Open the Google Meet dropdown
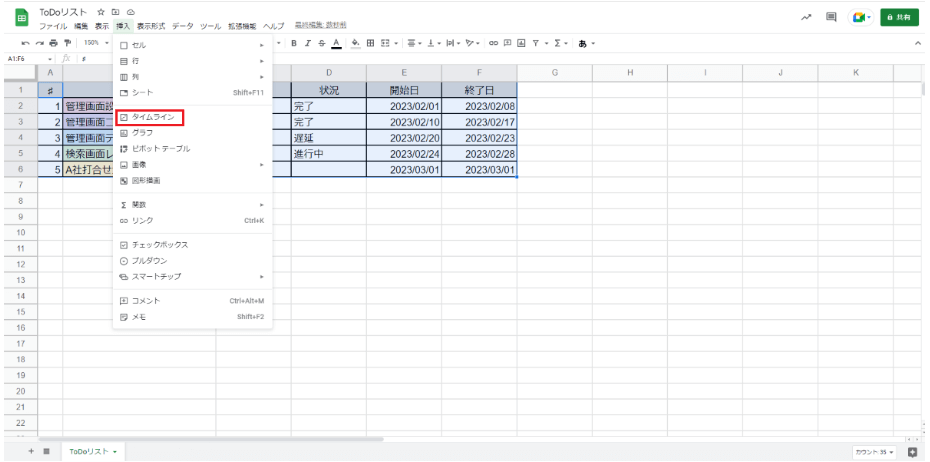The width and height of the screenshot is (930, 462). [859, 18]
